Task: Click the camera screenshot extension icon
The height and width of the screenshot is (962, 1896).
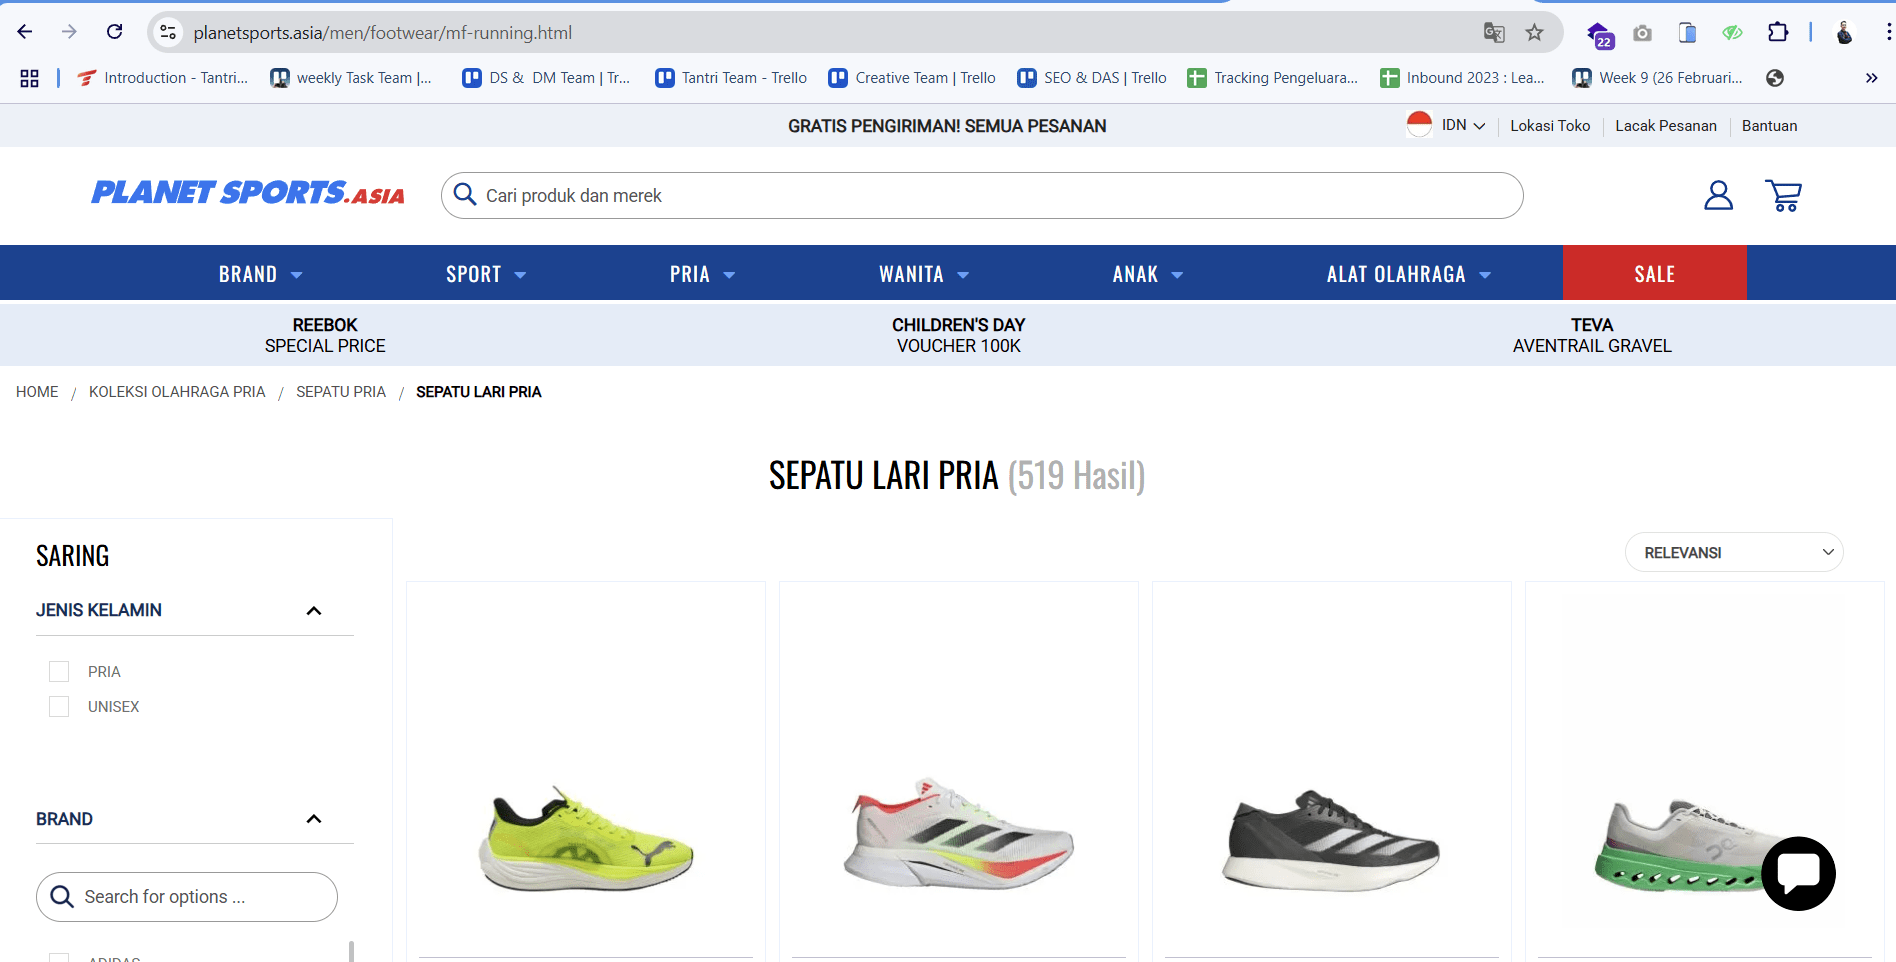Action: [x=1642, y=33]
